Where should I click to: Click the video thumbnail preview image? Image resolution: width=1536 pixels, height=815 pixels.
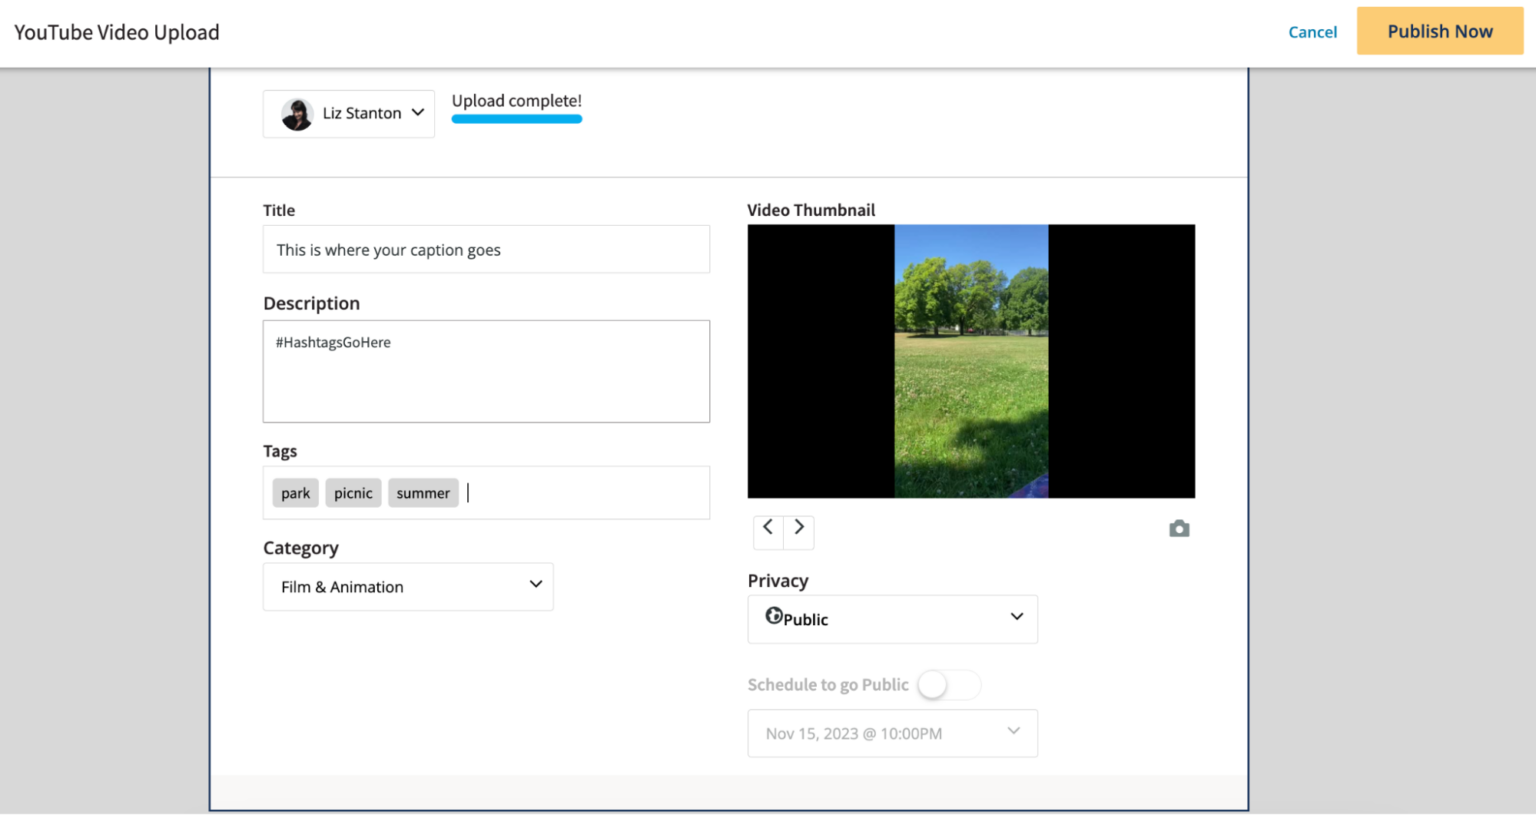970,361
